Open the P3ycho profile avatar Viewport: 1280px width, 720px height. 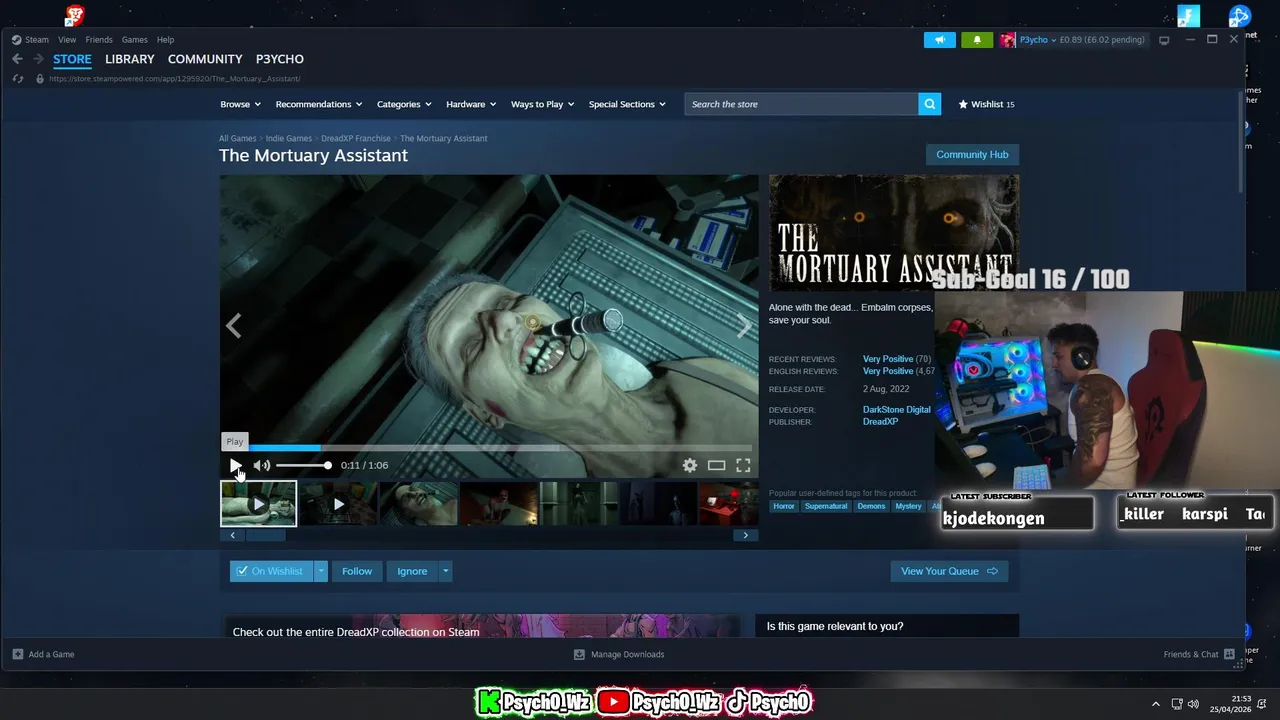tap(1008, 40)
